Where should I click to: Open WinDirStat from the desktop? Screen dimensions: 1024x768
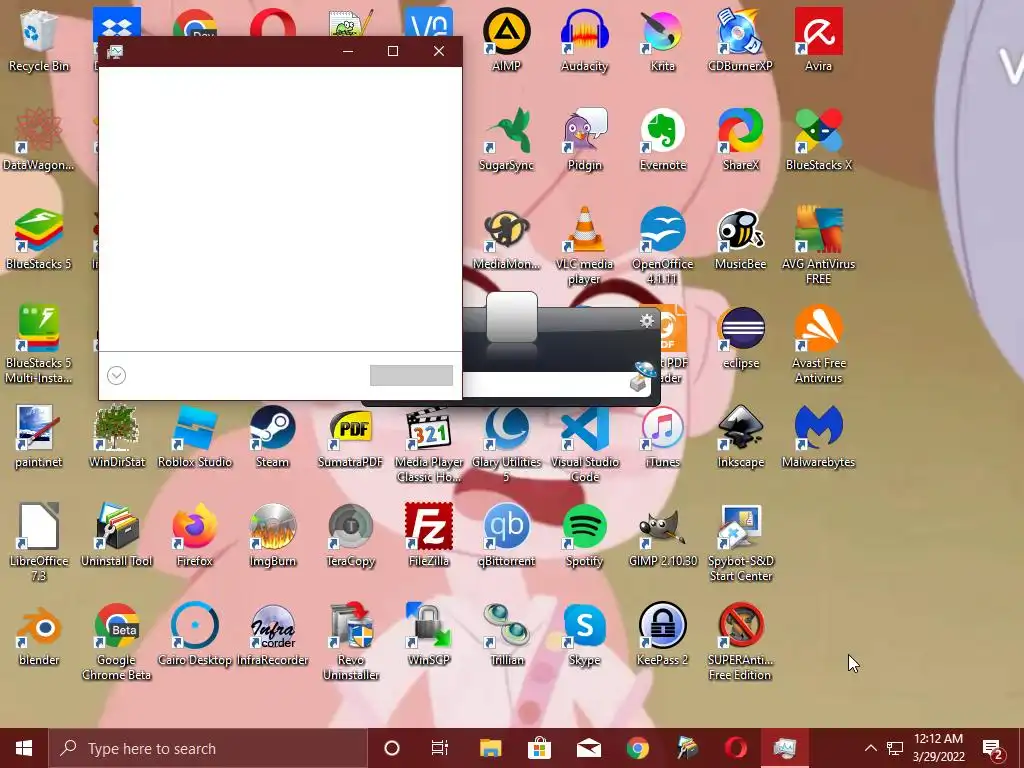pyautogui.click(x=116, y=437)
